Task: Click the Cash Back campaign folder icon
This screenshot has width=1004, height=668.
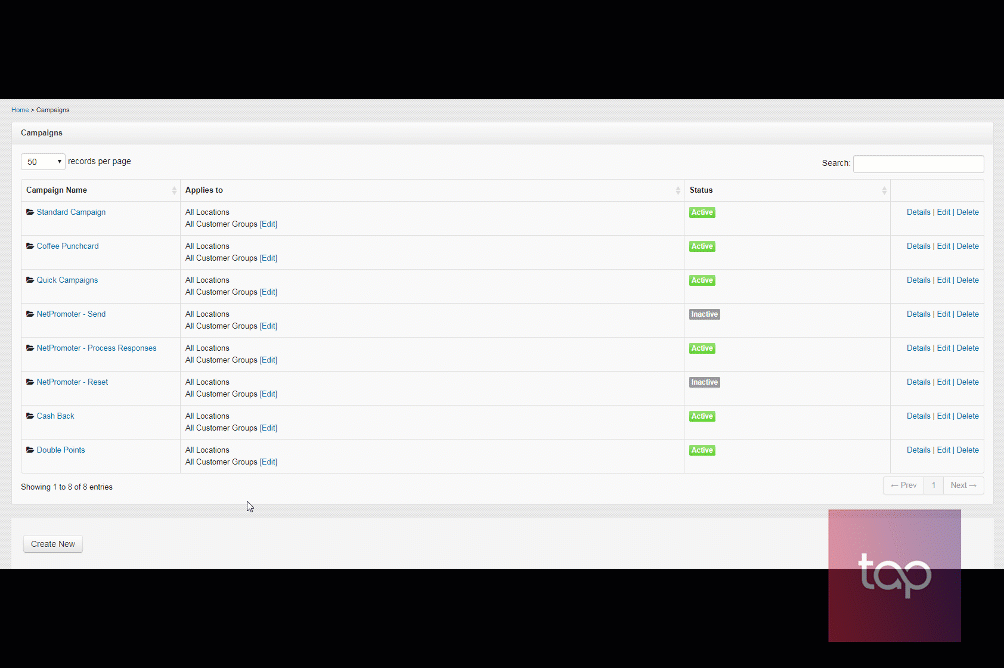Action: 29,416
